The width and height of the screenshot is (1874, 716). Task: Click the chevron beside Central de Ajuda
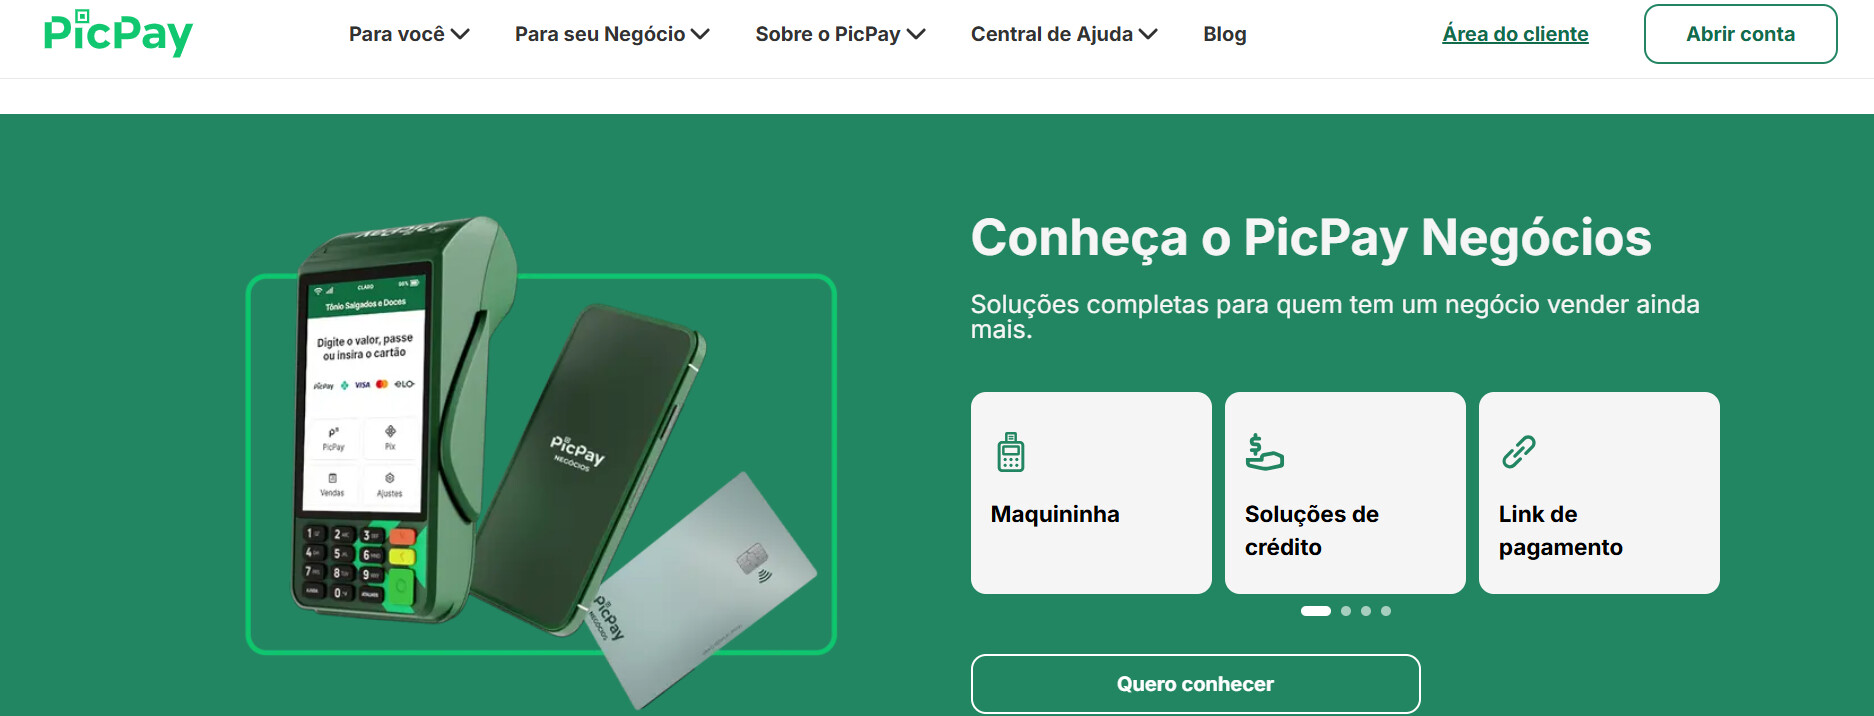(1148, 34)
